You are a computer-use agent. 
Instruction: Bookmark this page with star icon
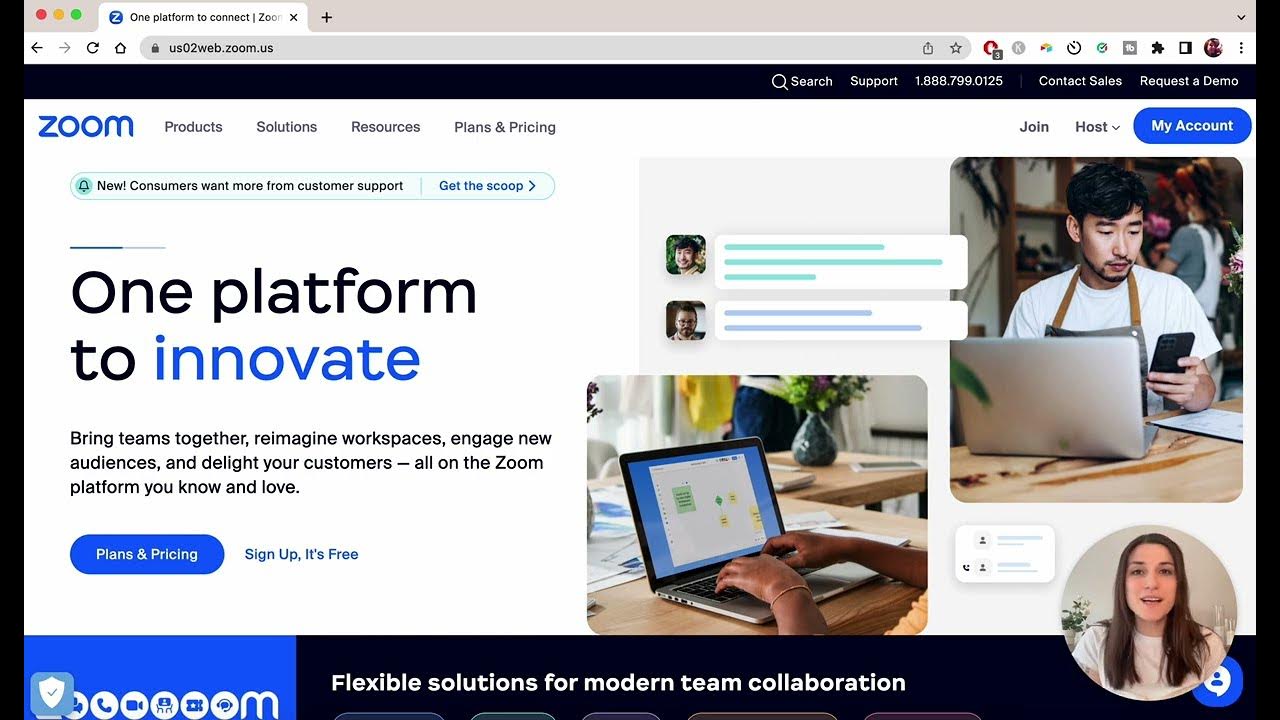[956, 48]
